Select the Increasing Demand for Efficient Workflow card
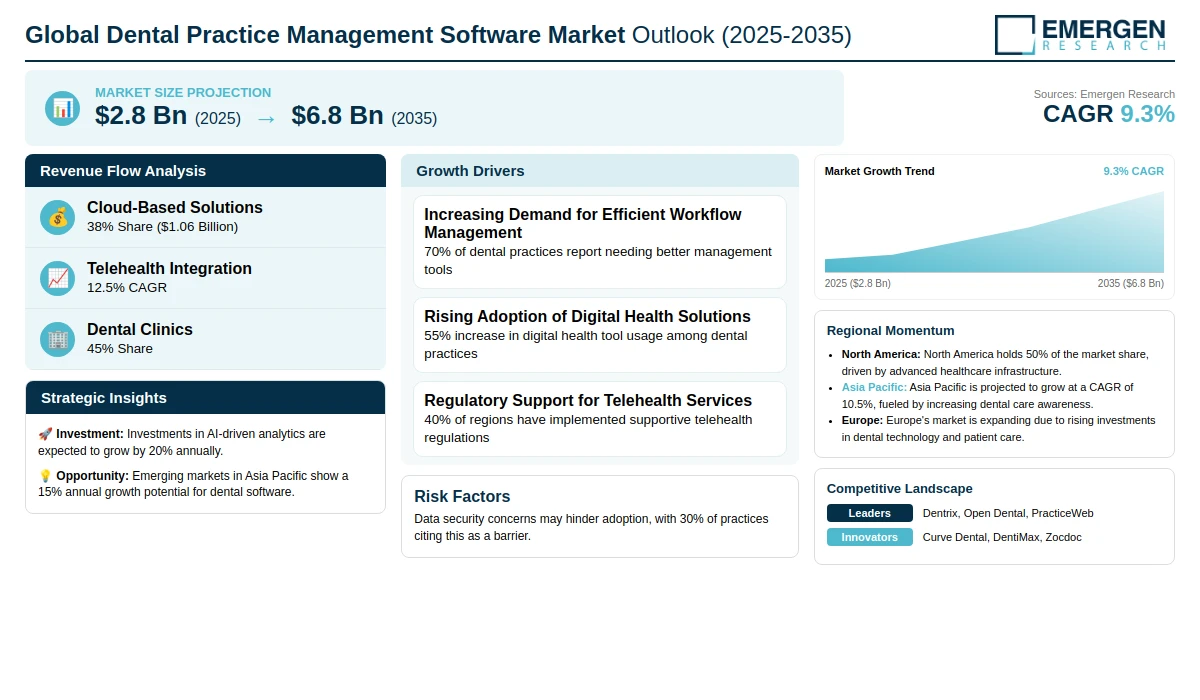Viewport: 1200px width, 700px height. click(x=599, y=241)
